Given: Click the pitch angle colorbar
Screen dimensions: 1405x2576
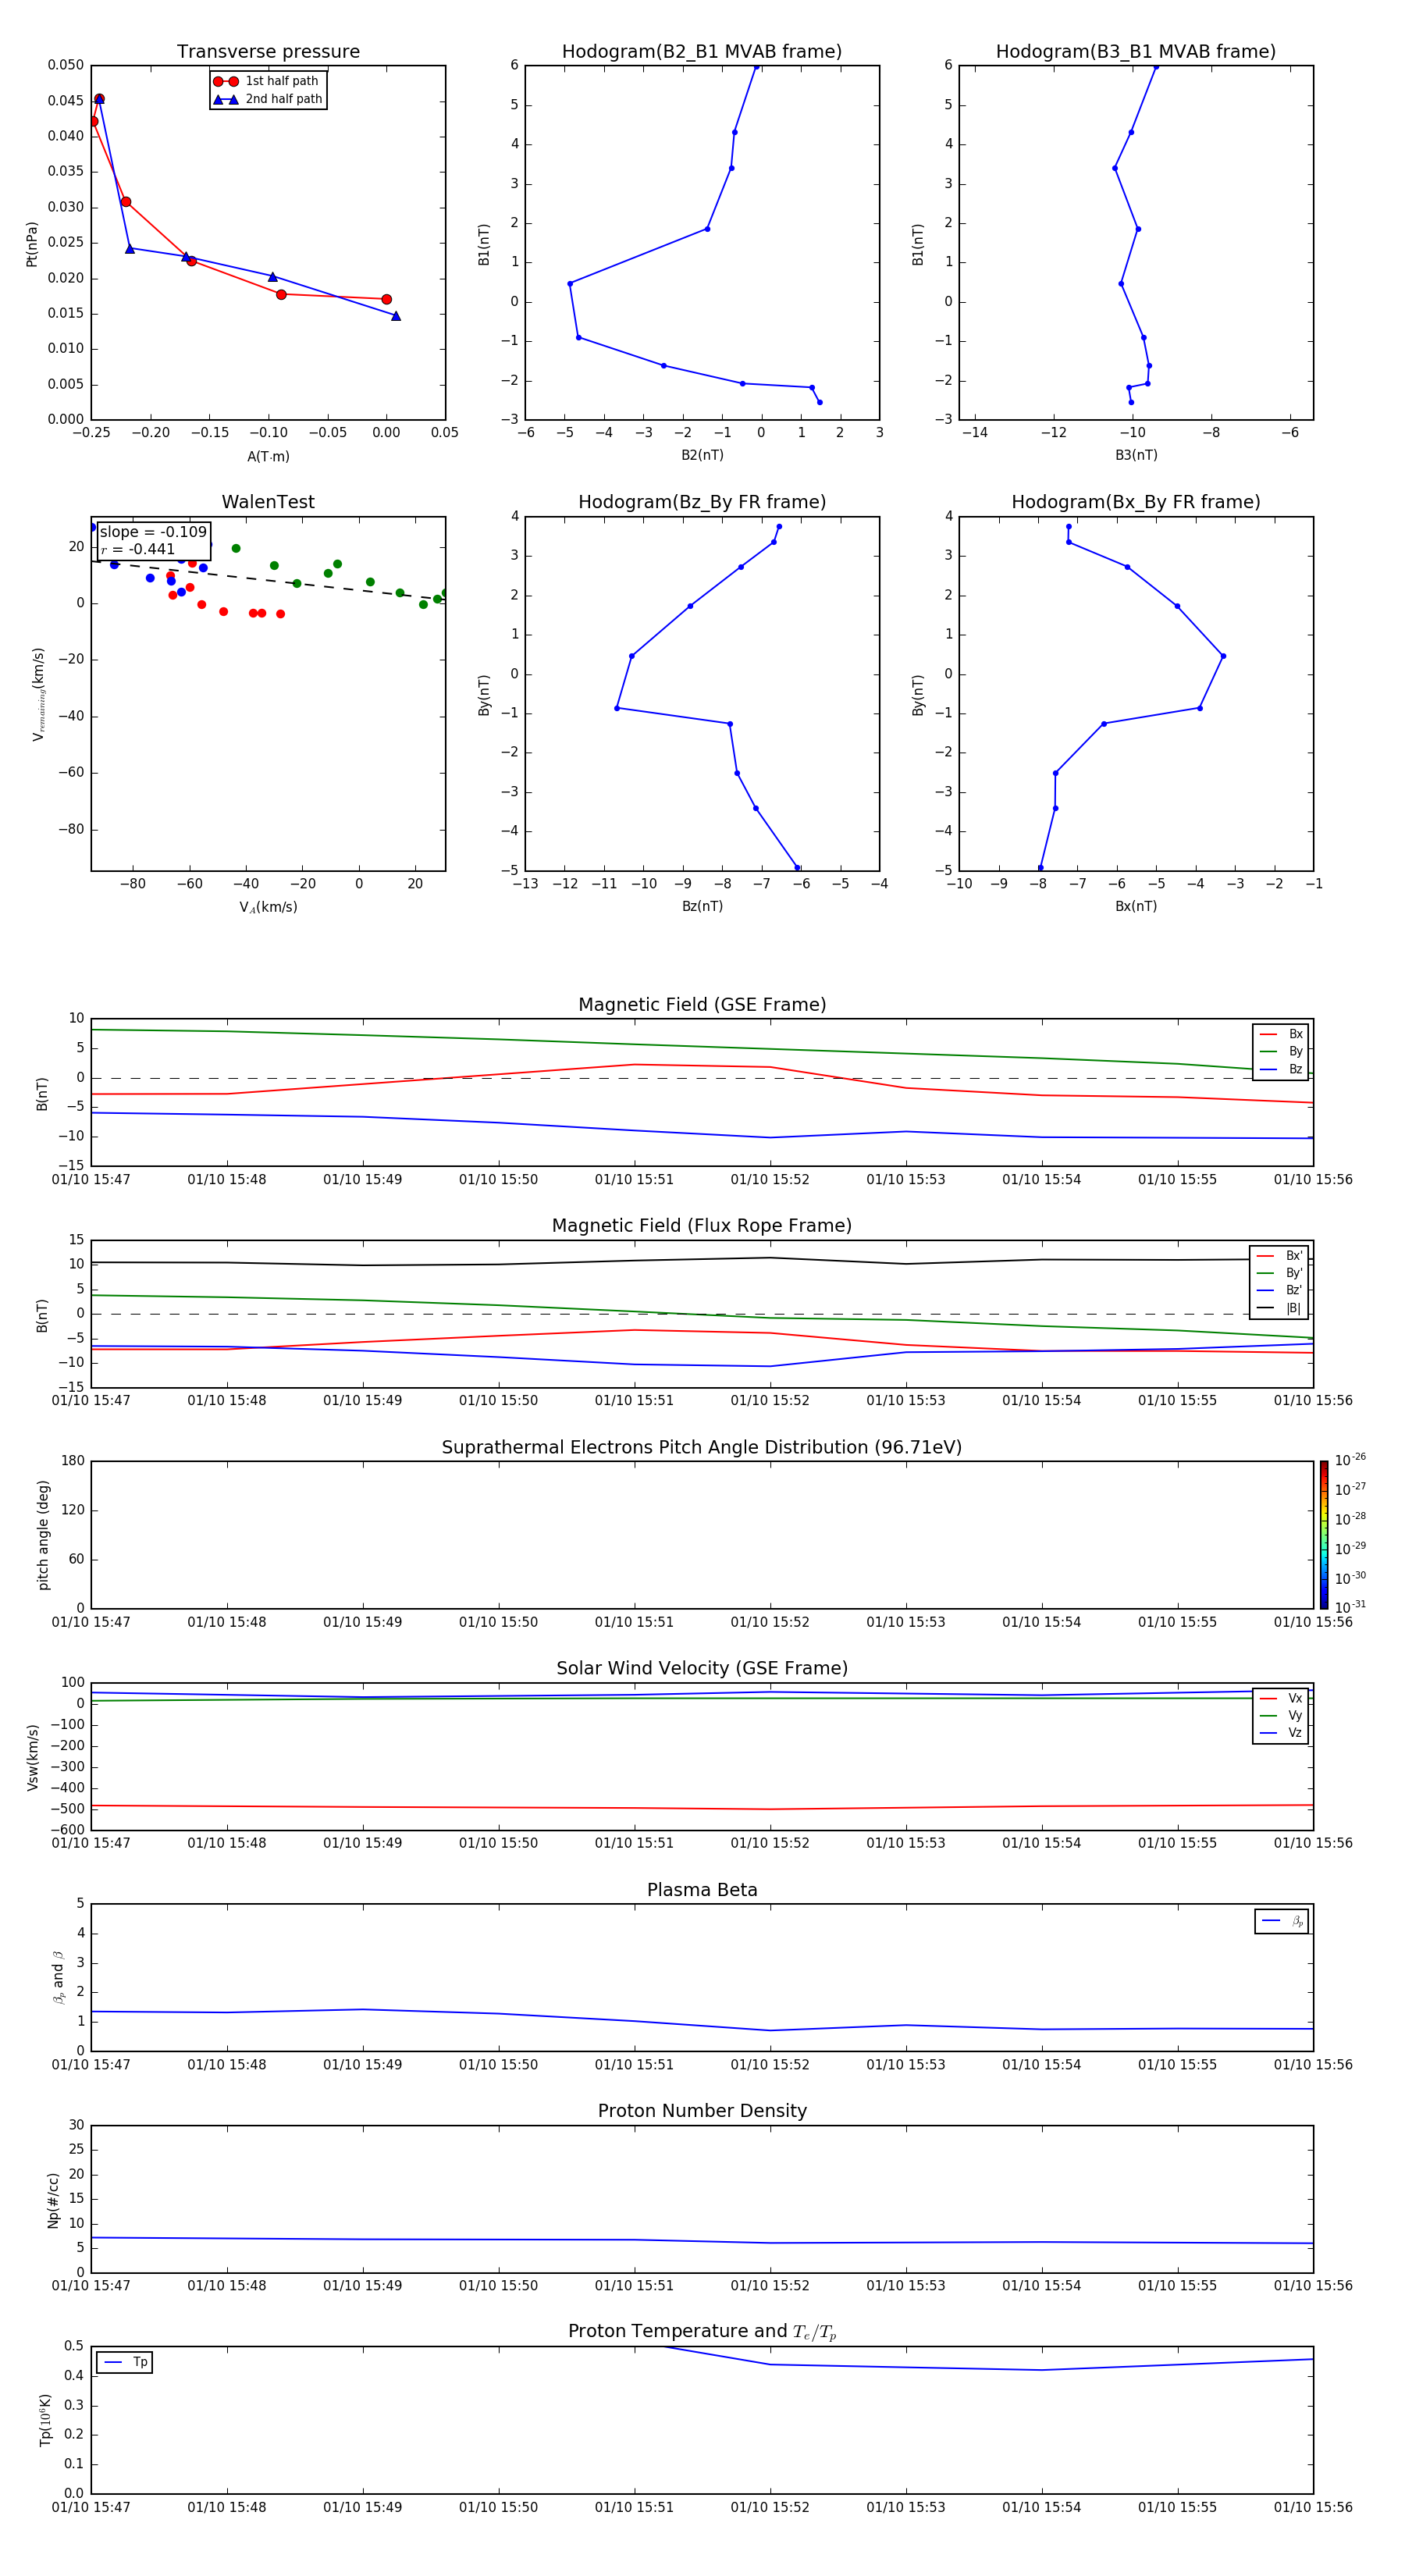Looking at the screenshot, I should point(1323,1535).
